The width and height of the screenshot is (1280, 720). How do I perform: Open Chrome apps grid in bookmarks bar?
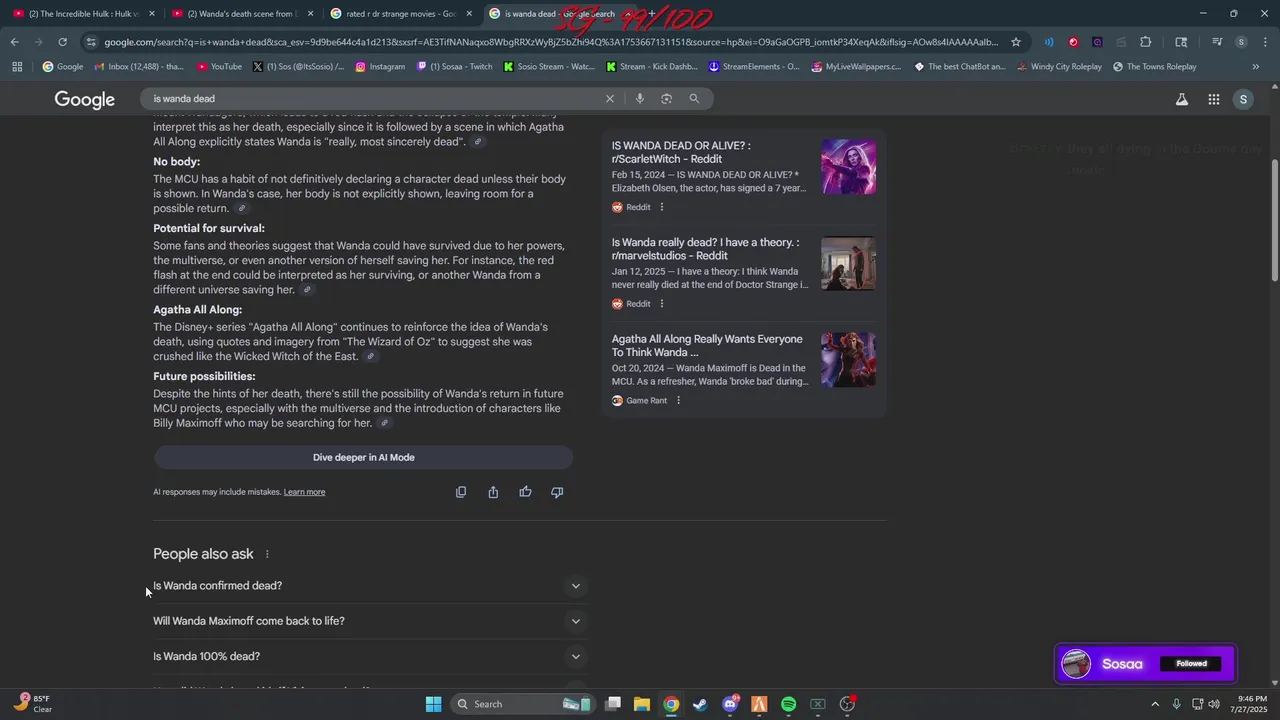17,67
